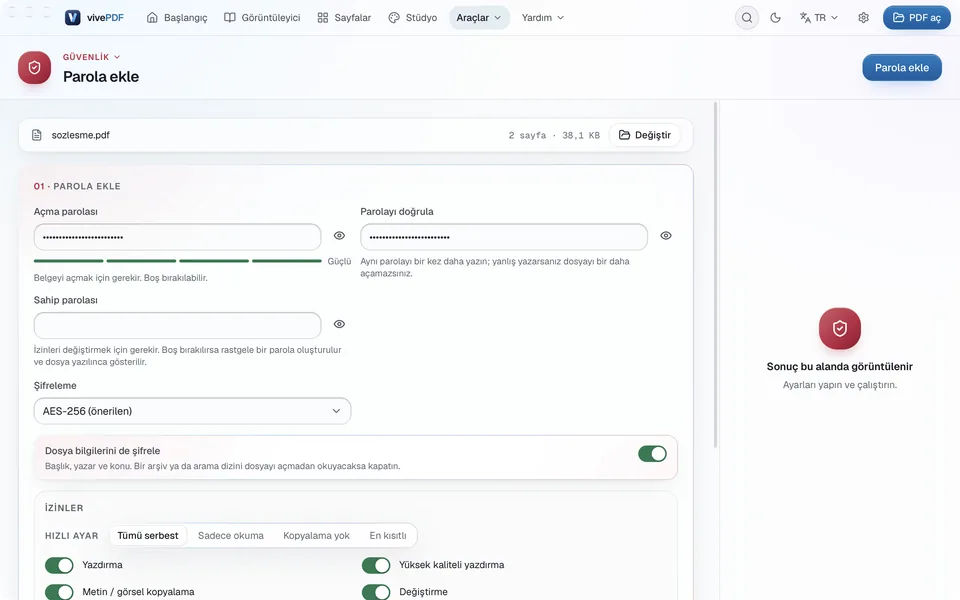Viewport: 960px width, 600px height.
Task: Open the Görüntüleyici tab
Action: click(x=262, y=18)
